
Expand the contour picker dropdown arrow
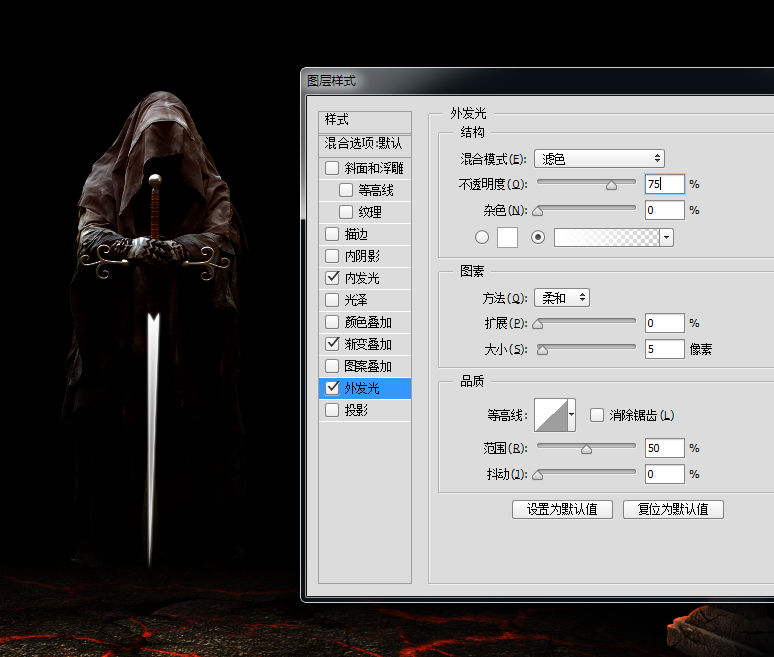tap(572, 414)
